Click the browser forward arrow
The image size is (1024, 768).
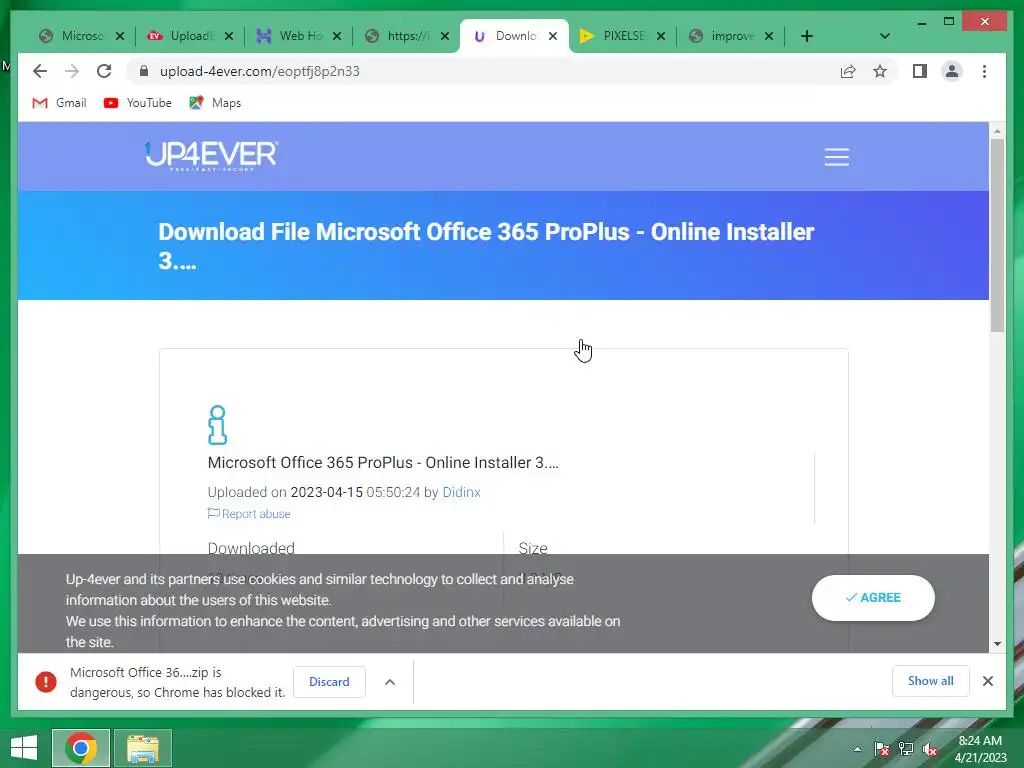[x=72, y=71]
